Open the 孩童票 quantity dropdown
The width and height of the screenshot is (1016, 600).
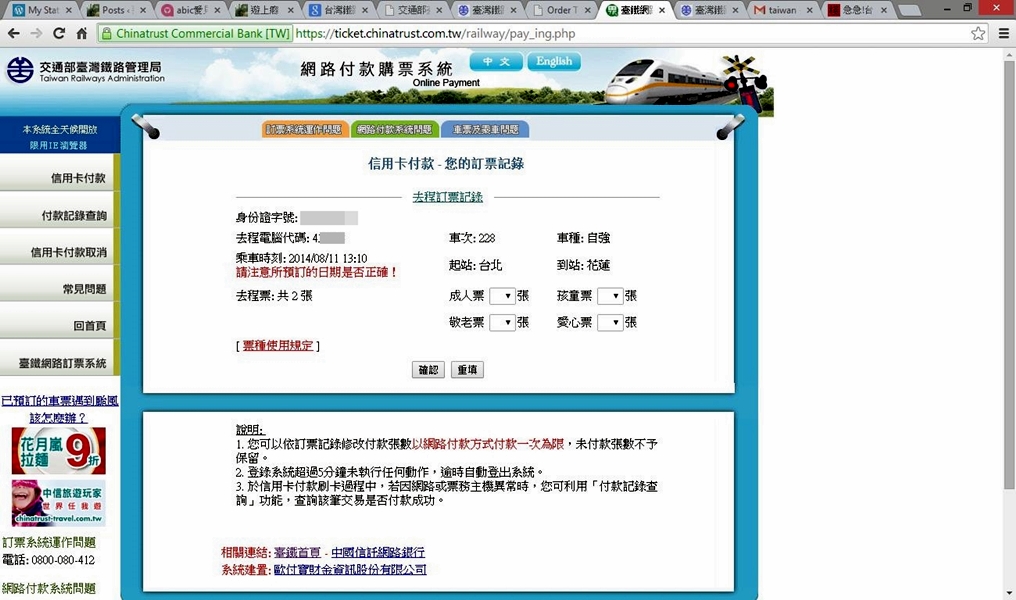click(610, 296)
